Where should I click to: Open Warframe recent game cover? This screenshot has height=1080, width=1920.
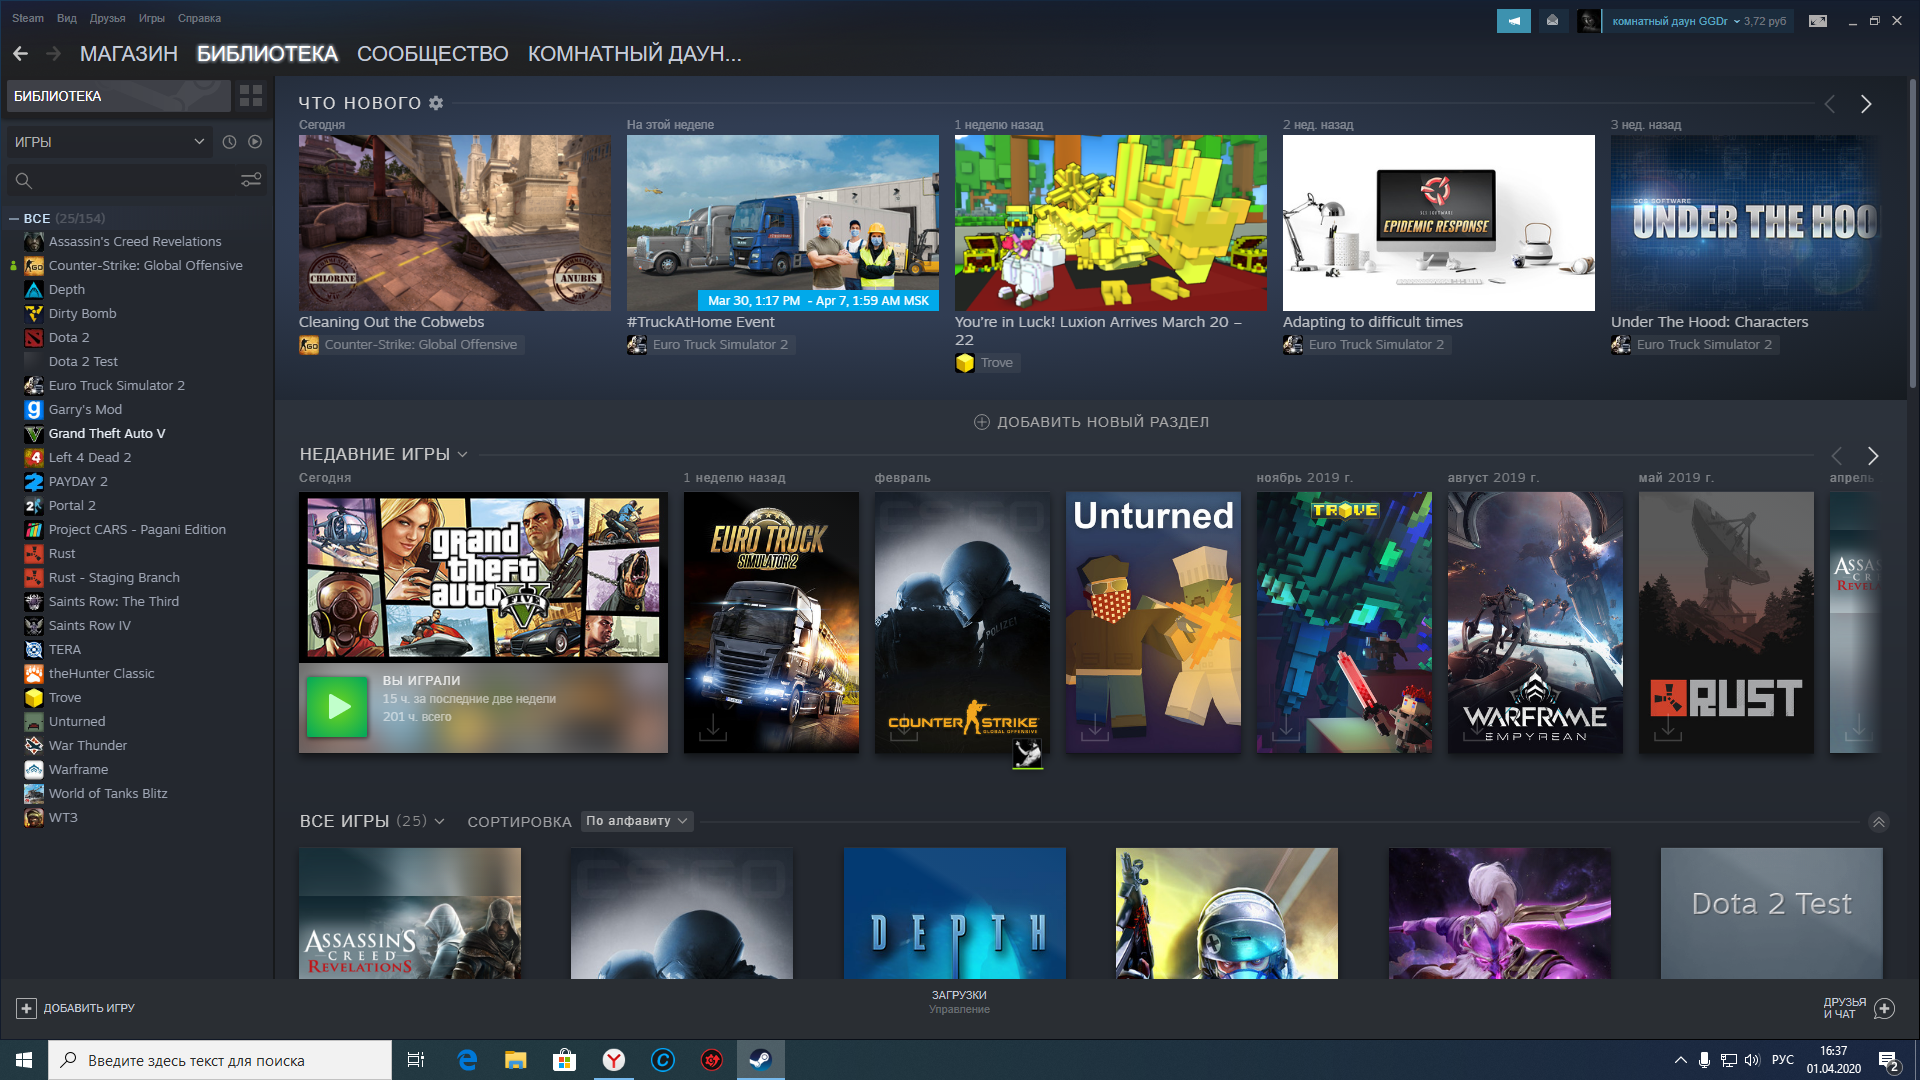coord(1535,622)
